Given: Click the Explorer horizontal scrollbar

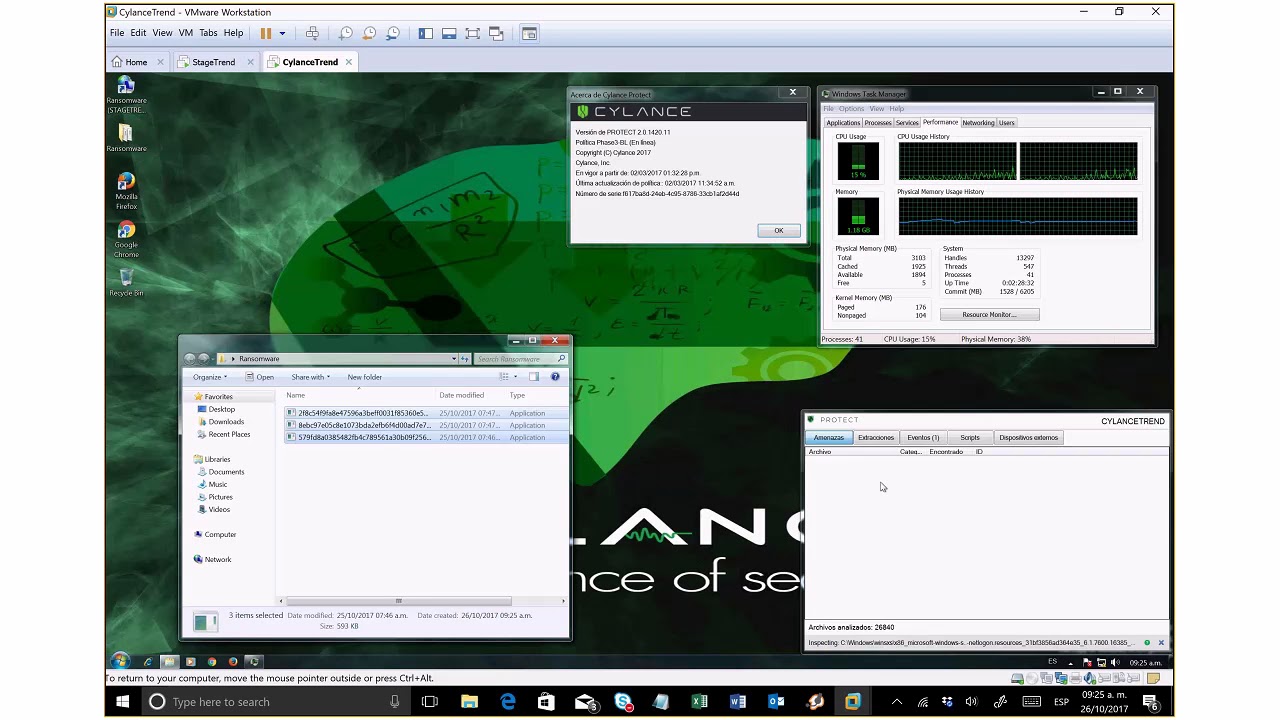Looking at the screenshot, I should click(398, 601).
